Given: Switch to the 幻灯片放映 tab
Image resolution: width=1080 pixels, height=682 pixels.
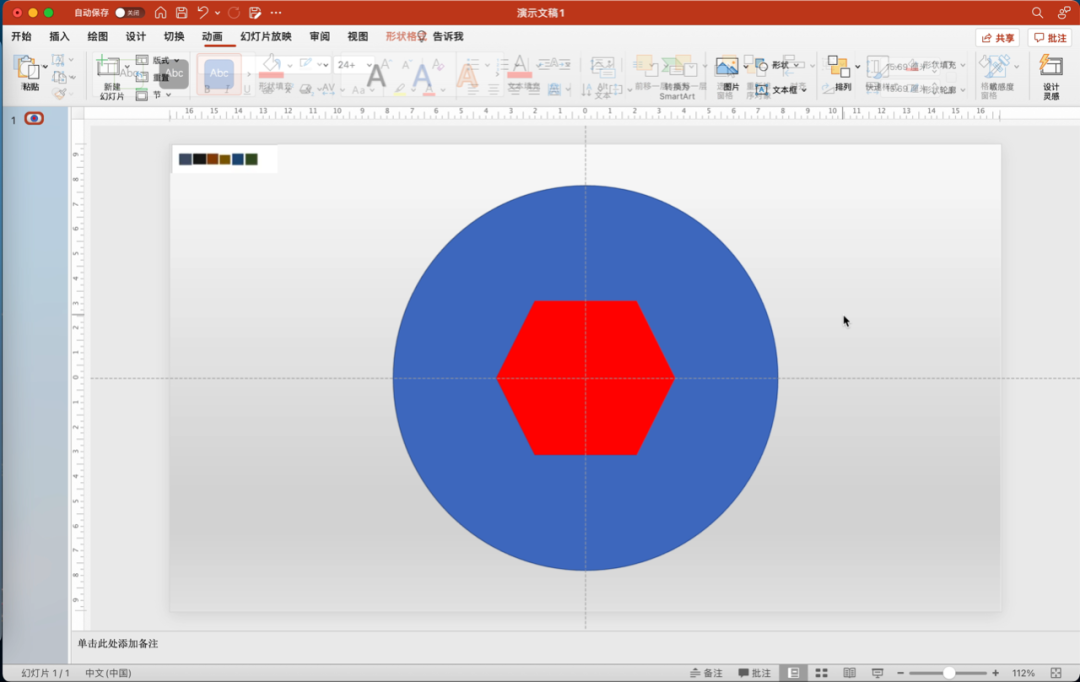Looking at the screenshot, I should click(x=266, y=37).
